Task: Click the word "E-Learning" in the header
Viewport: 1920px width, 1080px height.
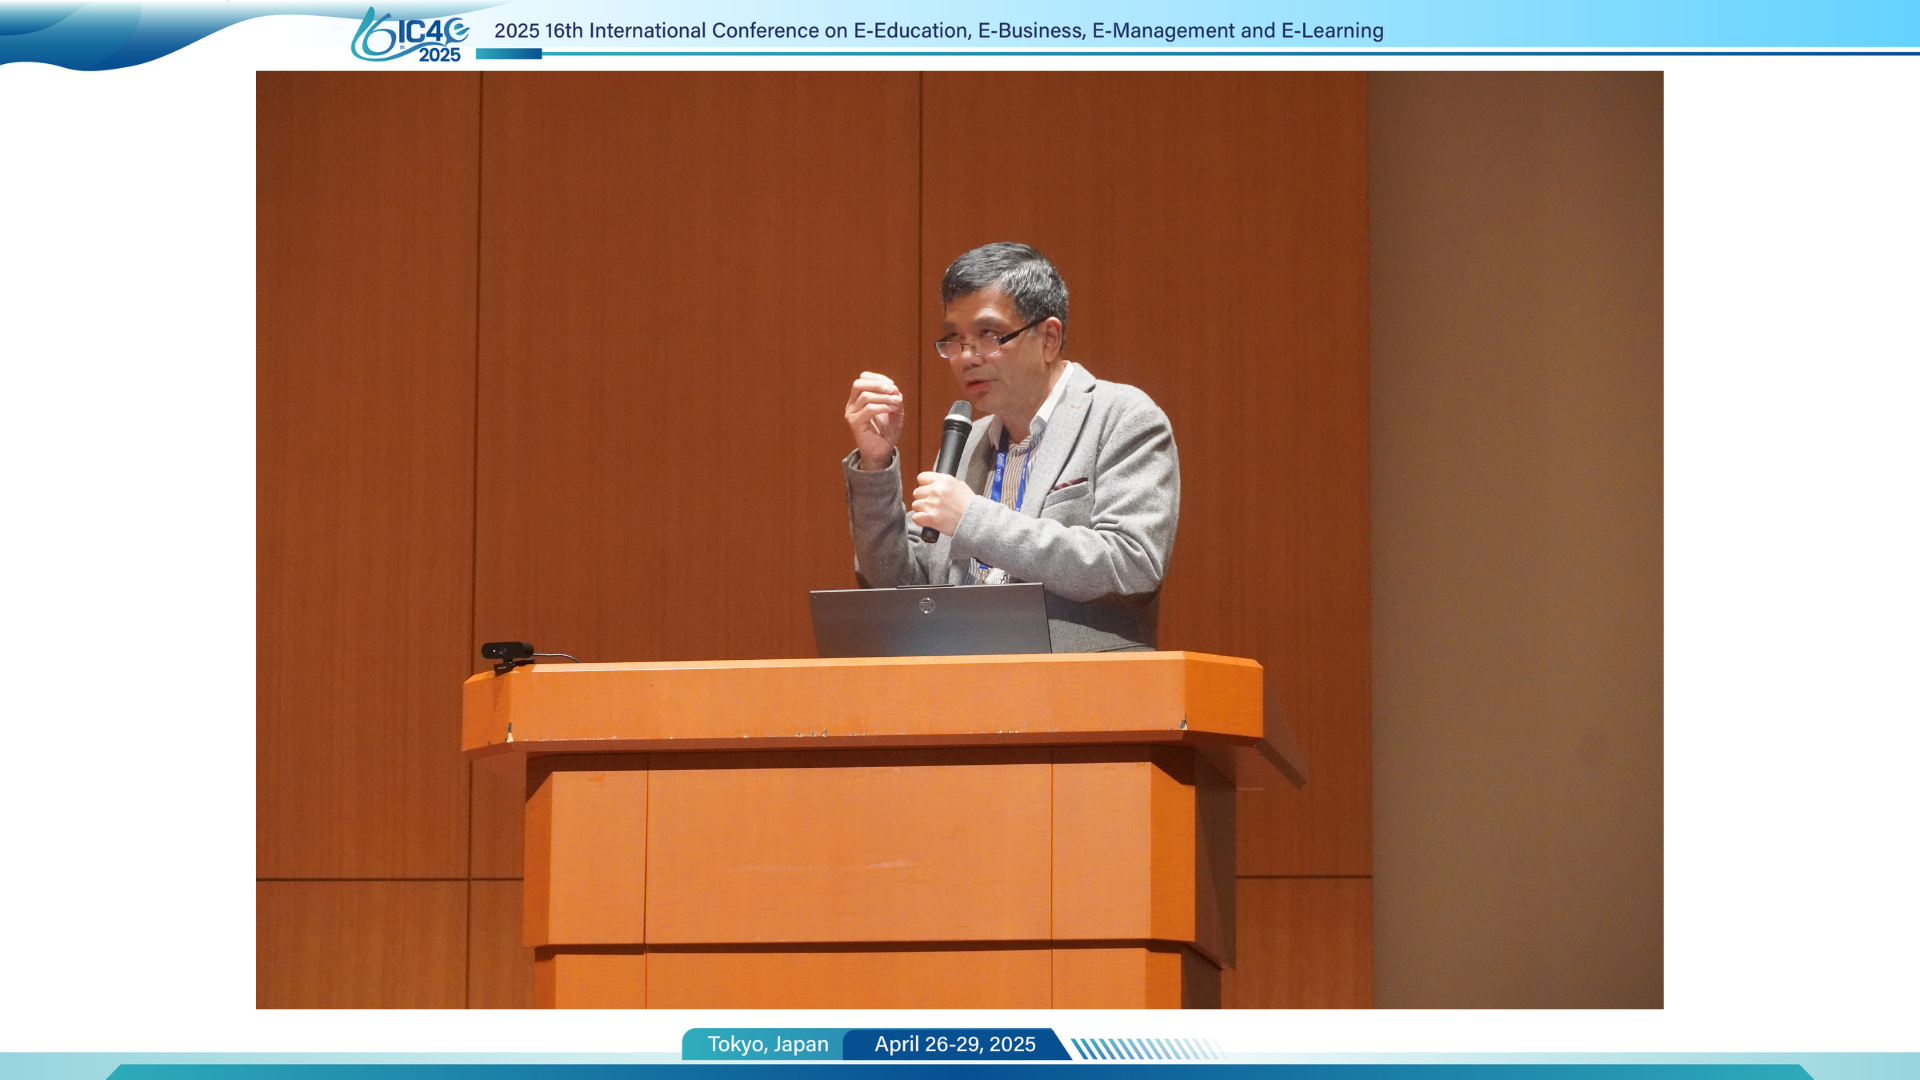Action: (1332, 31)
